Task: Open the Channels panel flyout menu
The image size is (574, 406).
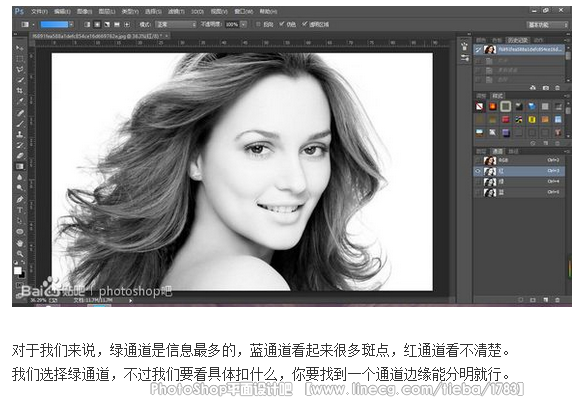Action: [x=566, y=151]
